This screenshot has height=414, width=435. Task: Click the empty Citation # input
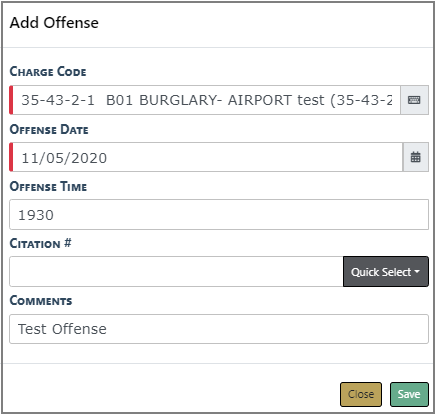176,272
